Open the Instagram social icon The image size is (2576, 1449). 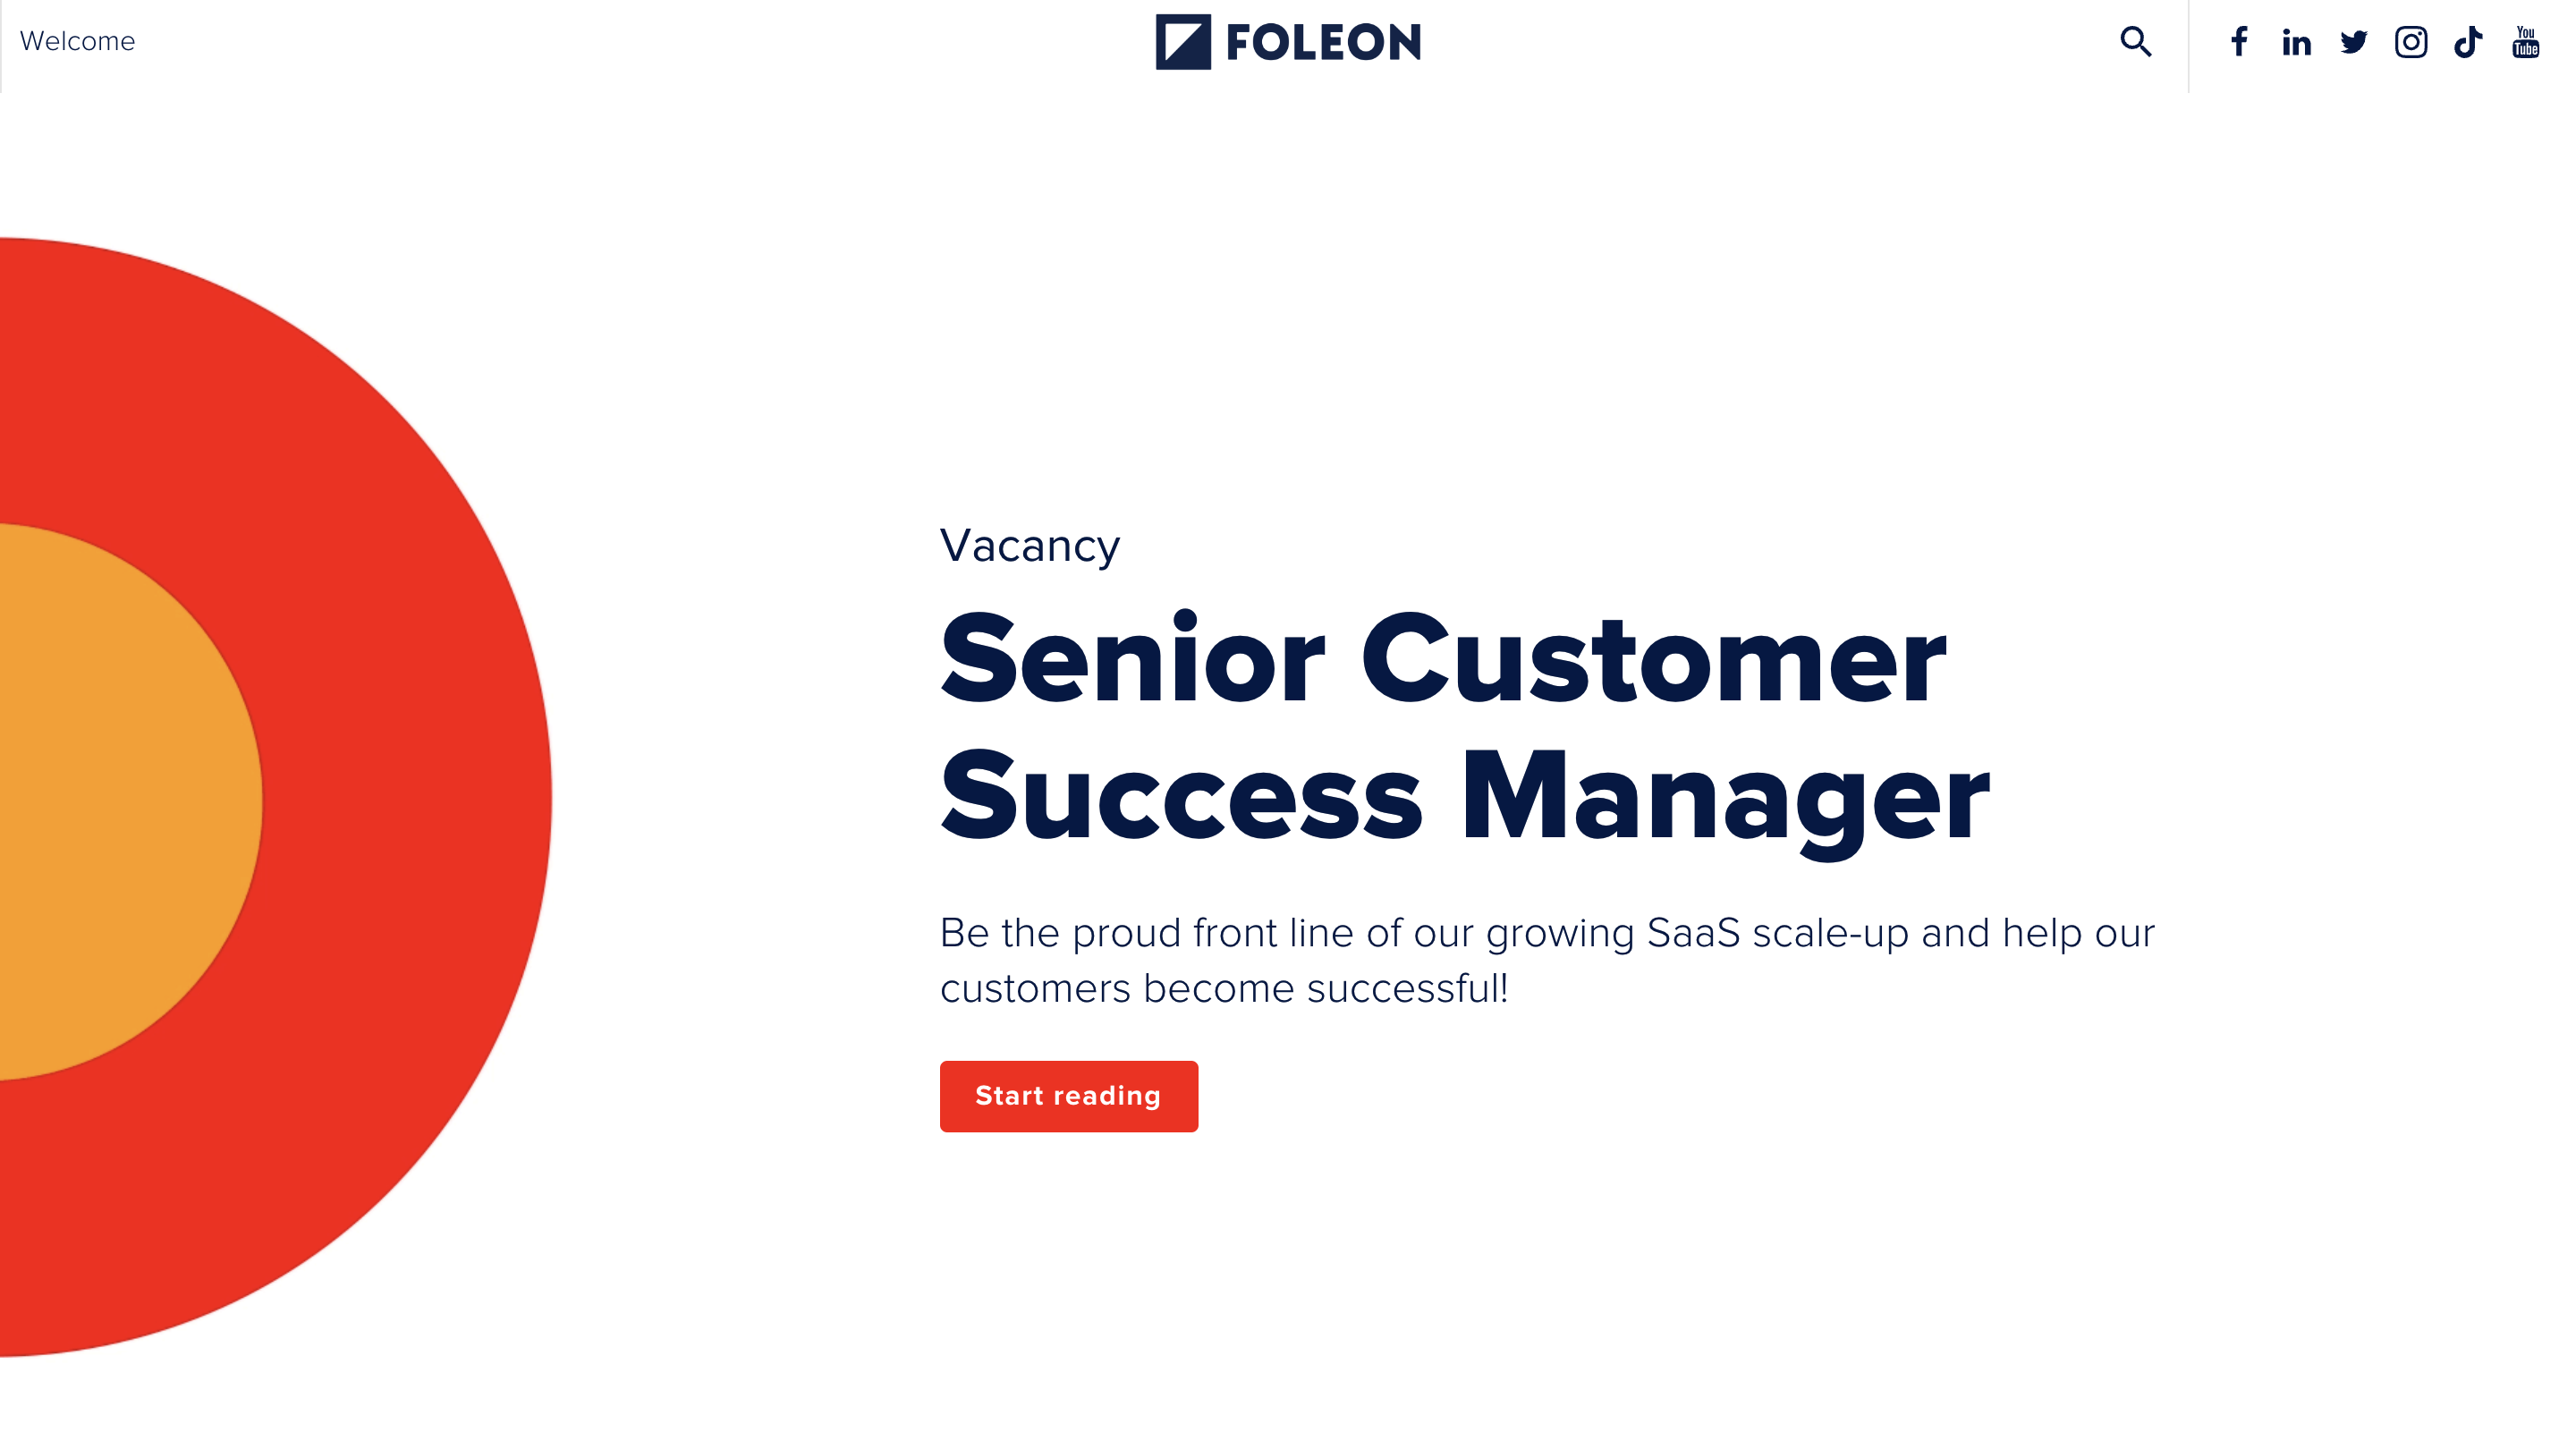(2410, 42)
